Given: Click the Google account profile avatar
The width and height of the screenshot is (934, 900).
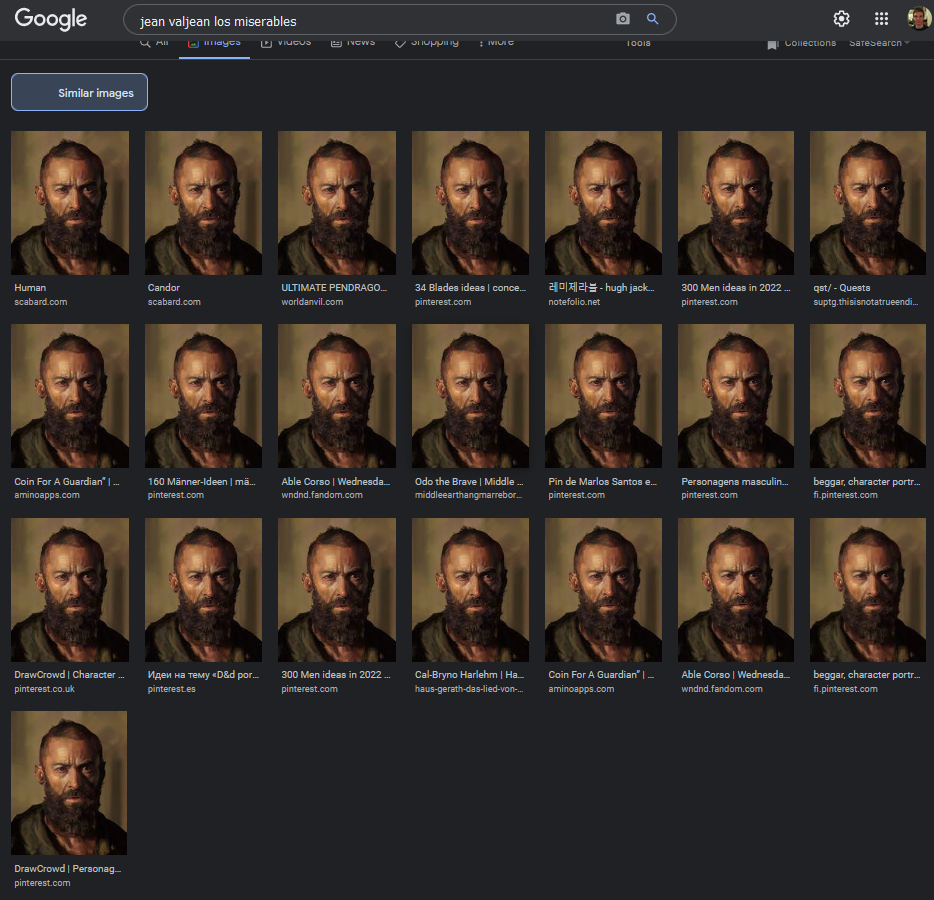Looking at the screenshot, I should (x=918, y=19).
